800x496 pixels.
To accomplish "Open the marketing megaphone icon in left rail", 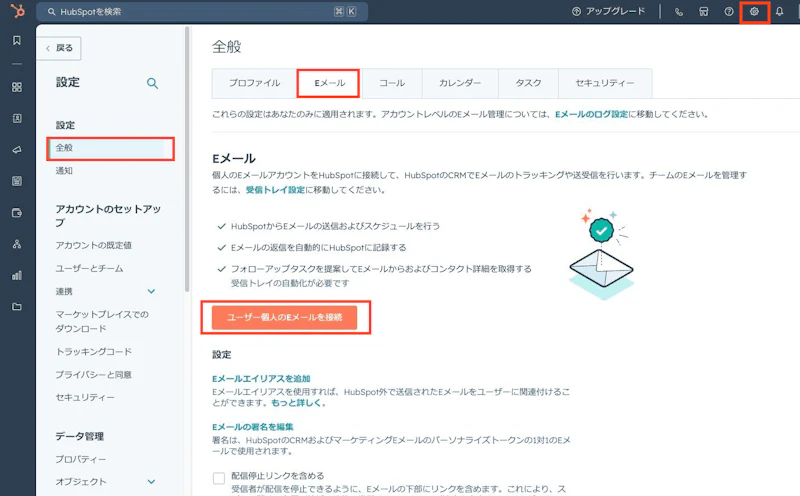I will tap(17, 150).
